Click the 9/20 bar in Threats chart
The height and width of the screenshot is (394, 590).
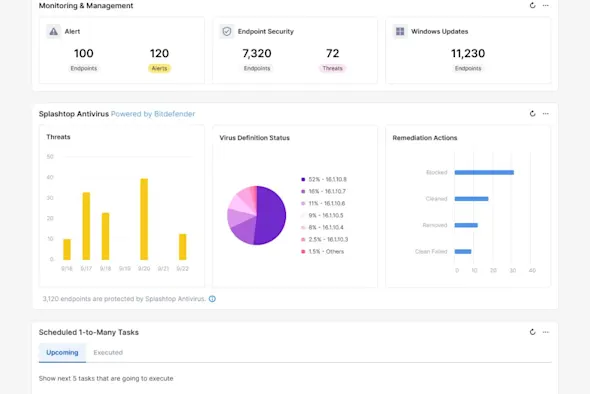144,219
